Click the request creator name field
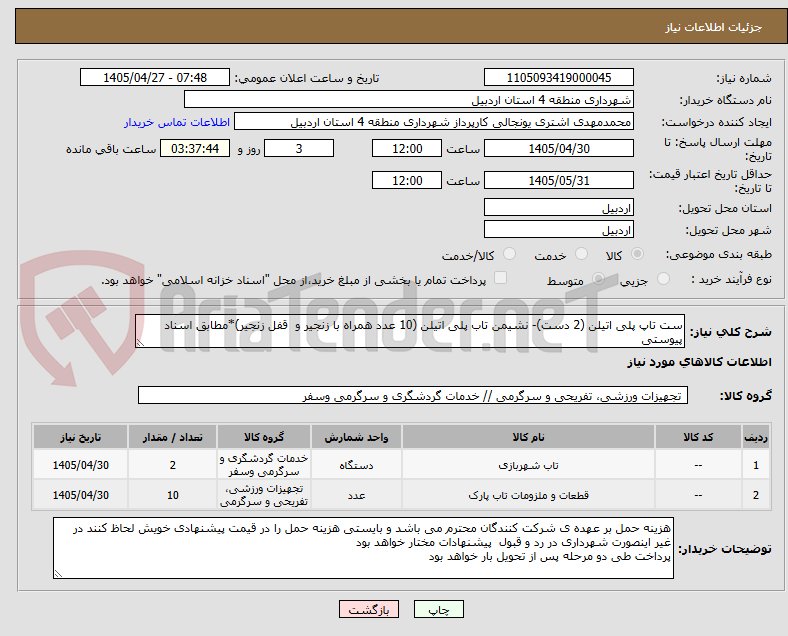Viewport: 788px width, 636px height. click(x=434, y=122)
